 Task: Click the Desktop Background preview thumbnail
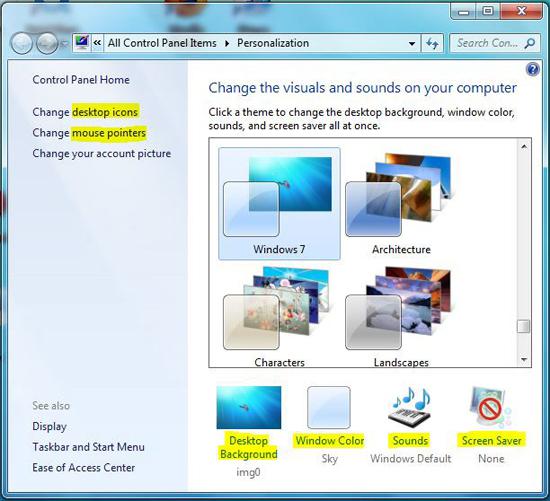(249, 408)
